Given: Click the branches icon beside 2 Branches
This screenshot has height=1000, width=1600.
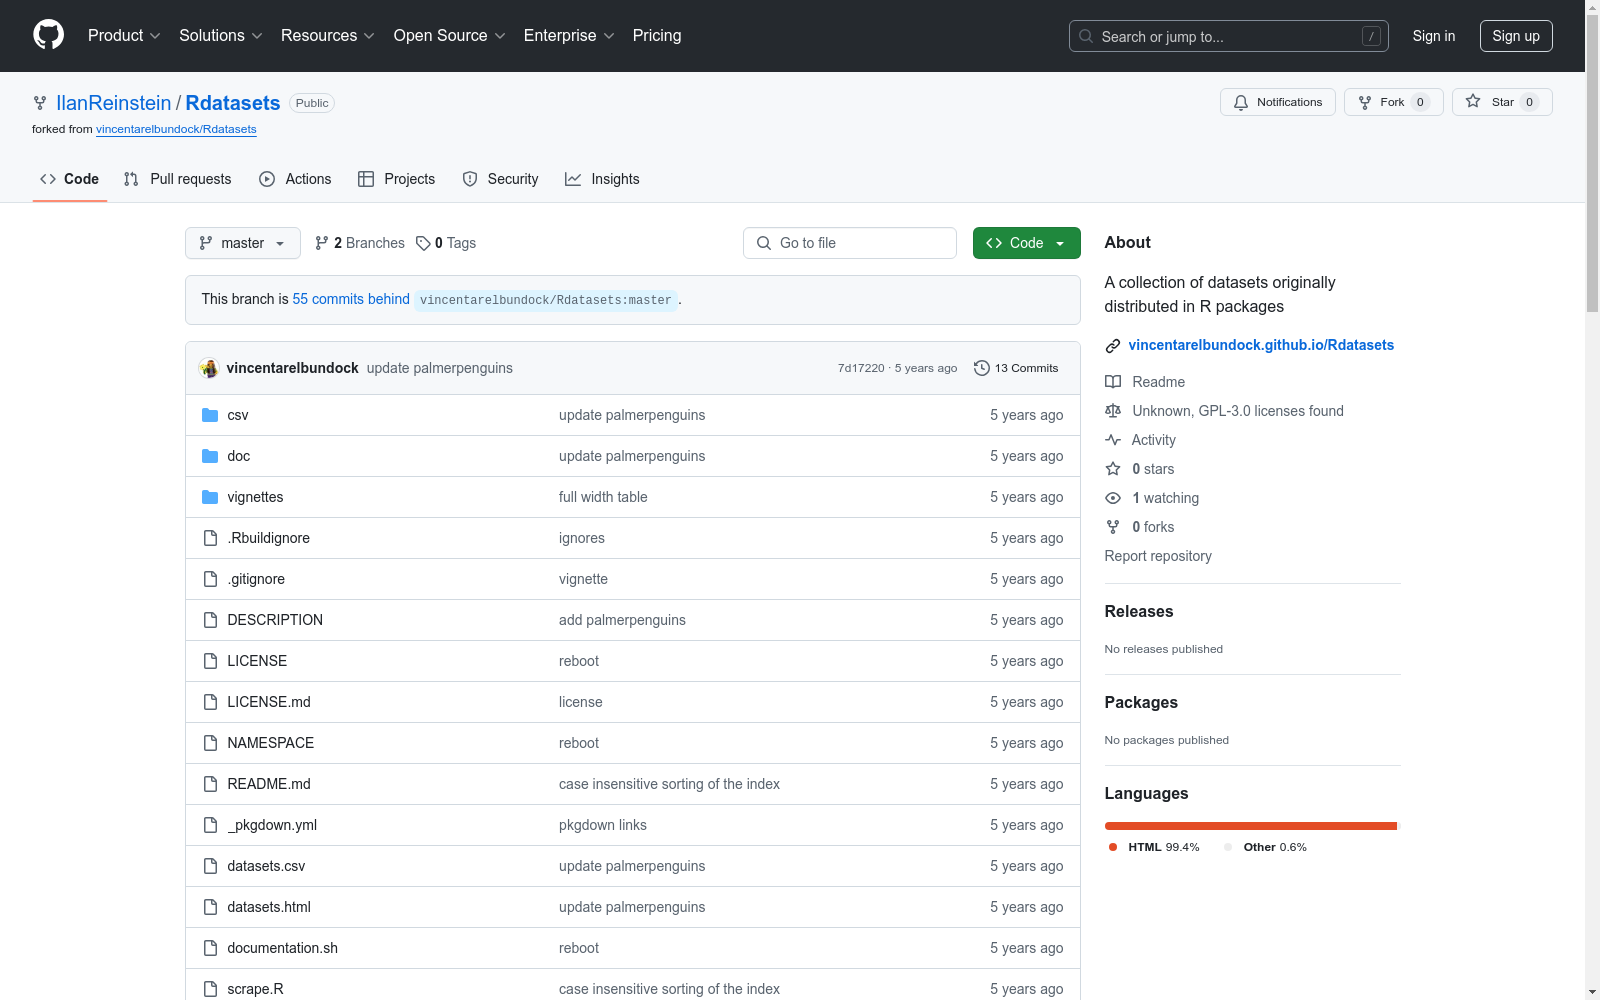Looking at the screenshot, I should [x=322, y=243].
